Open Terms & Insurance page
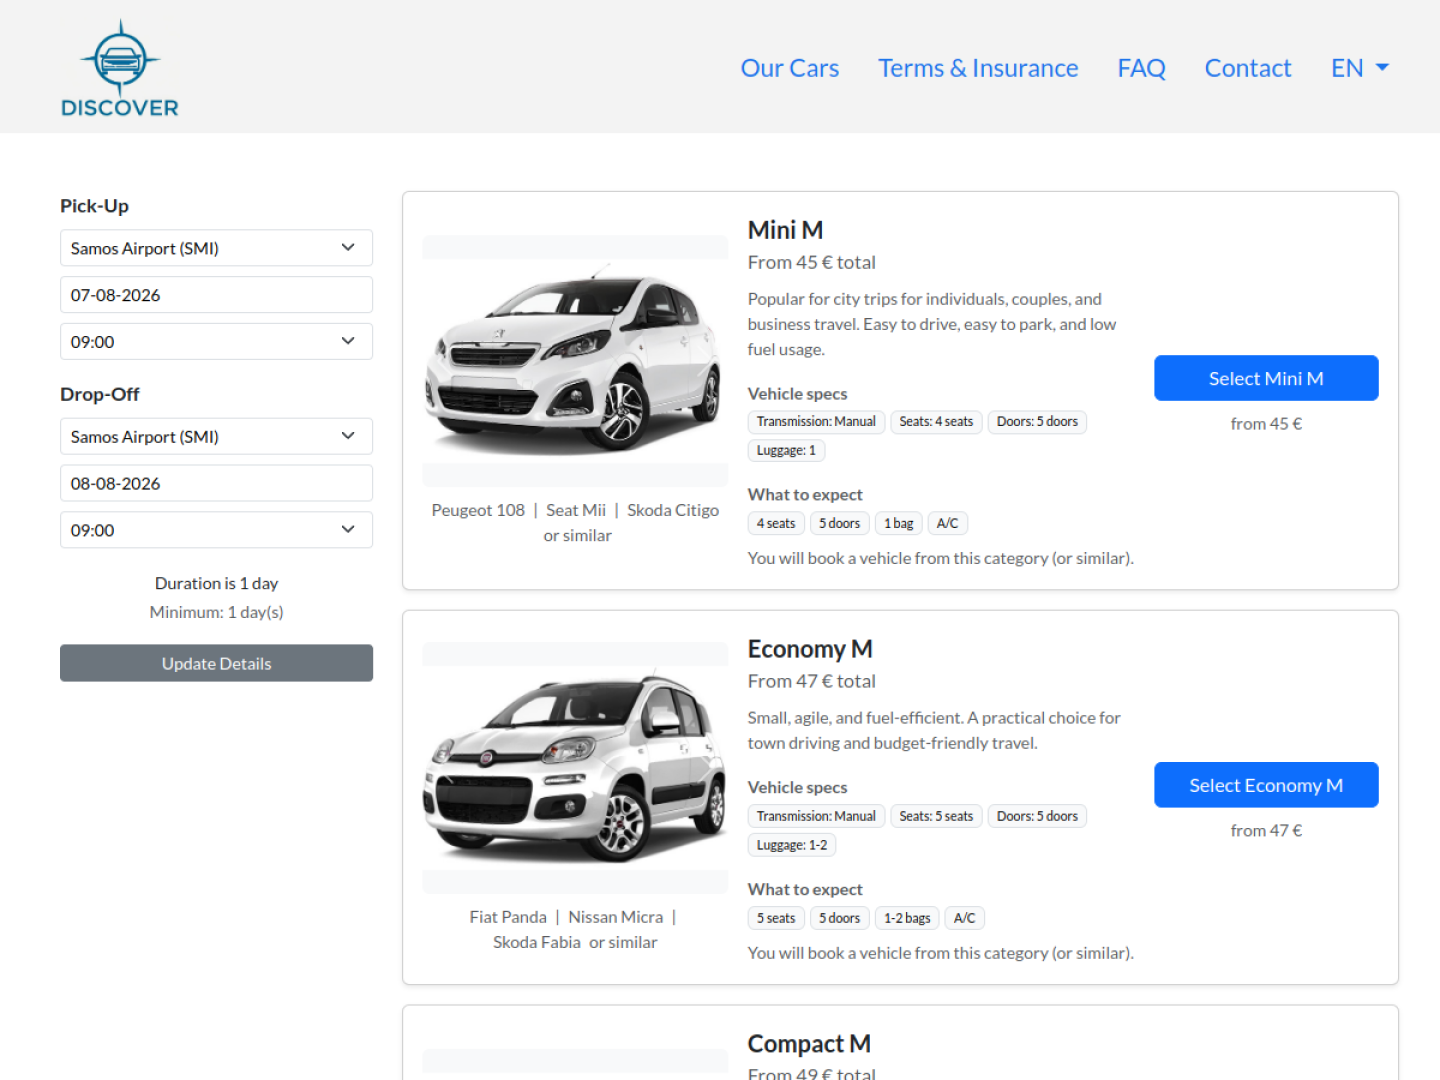Image resolution: width=1440 pixels, height=1080 pixels. 978,68
